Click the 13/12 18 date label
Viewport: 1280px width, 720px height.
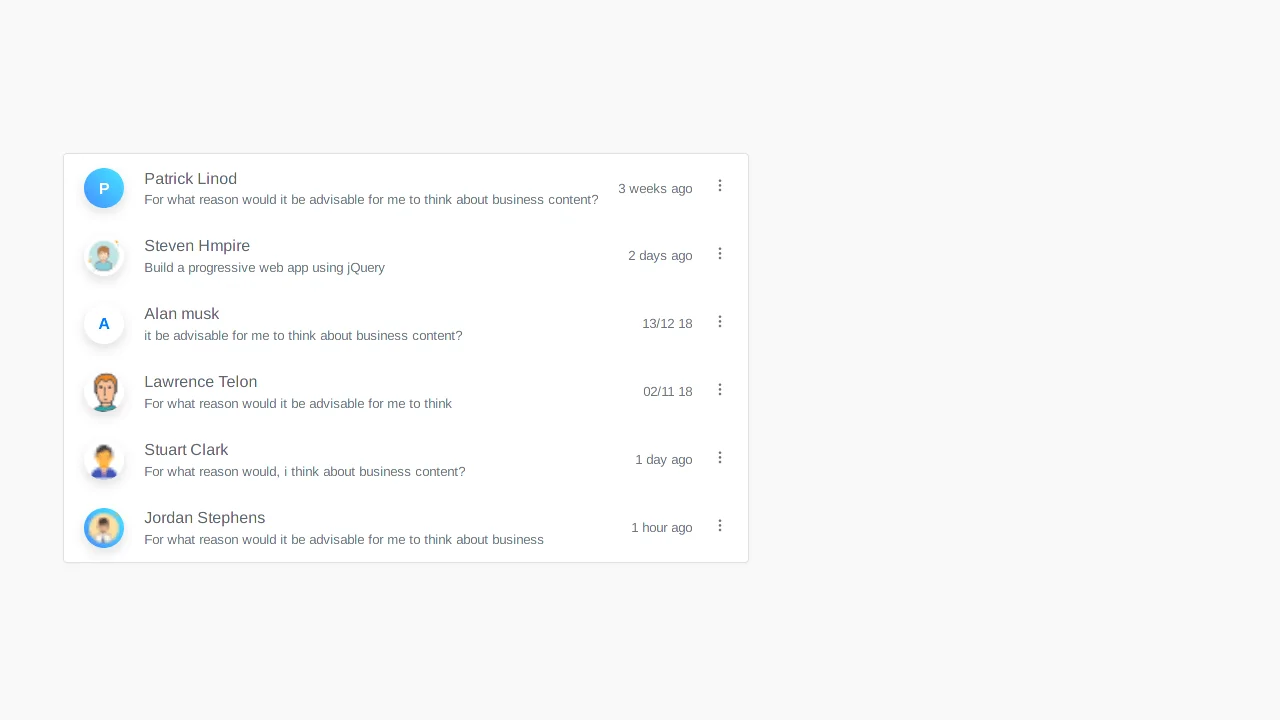(x=667, y=323)
